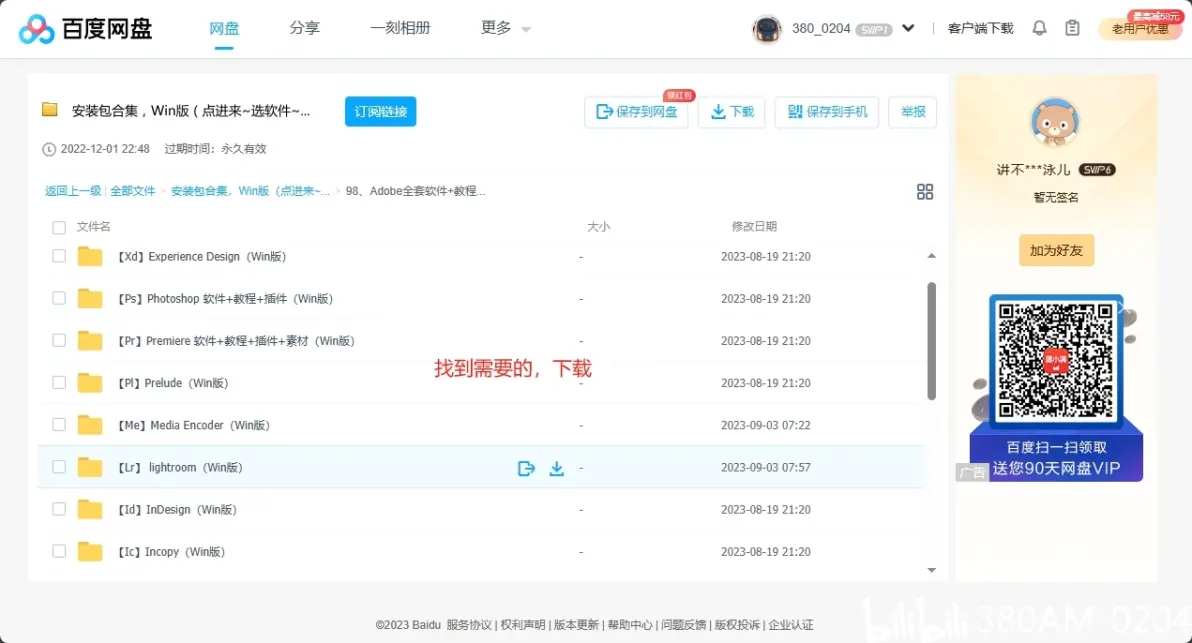Click the Id InDesign folder icon
1192x643 pixels.
(x=90, y=510)
